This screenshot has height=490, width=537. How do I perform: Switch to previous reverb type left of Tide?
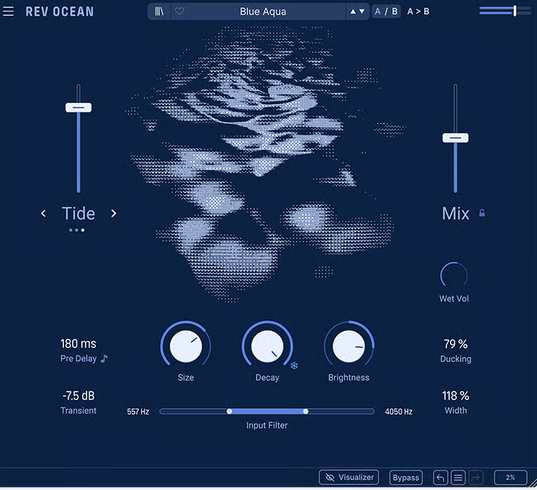point(43,213)
